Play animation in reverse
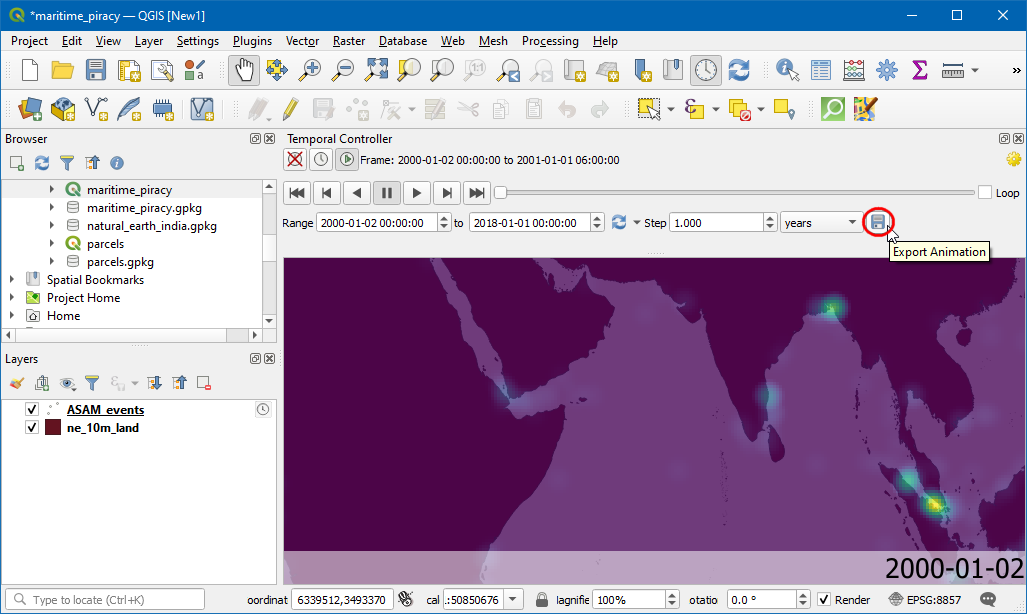Viewport: 1027px width, 614px height. pos(357,193)
